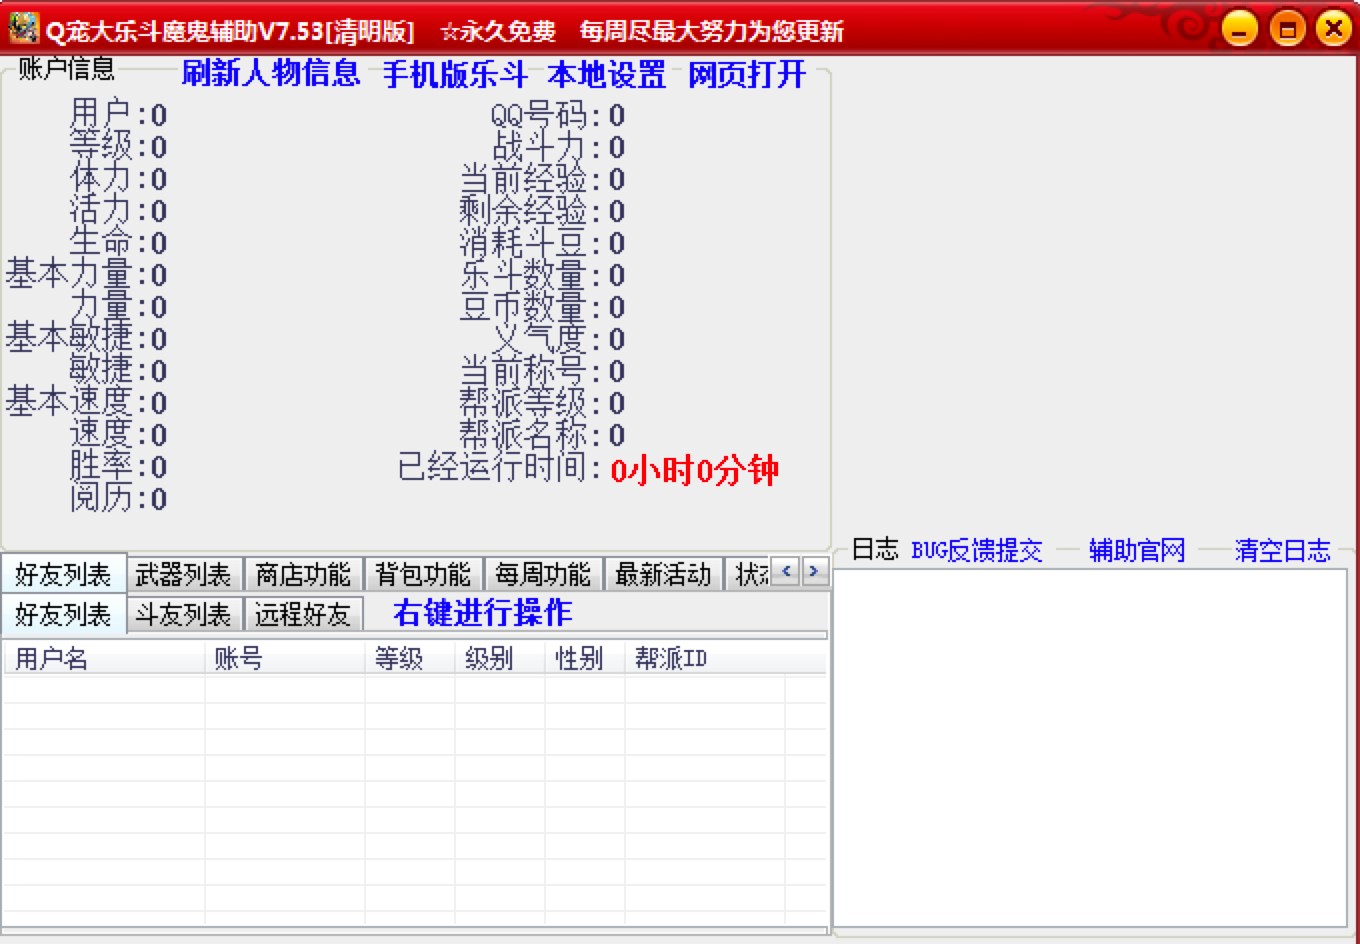Submit feedback via the BUG反馈提交 link
Viewport: 1360px width, 944px height.
[x=976, y=550]
